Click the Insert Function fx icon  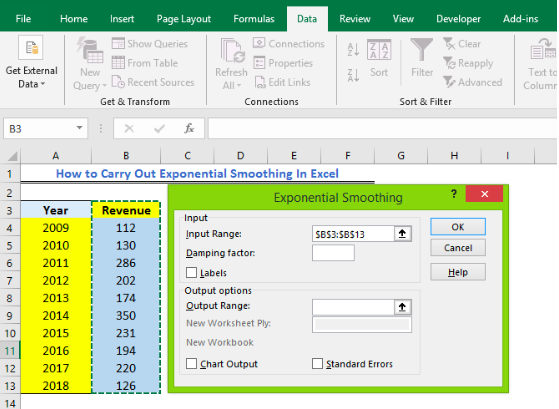click(189, 128)
